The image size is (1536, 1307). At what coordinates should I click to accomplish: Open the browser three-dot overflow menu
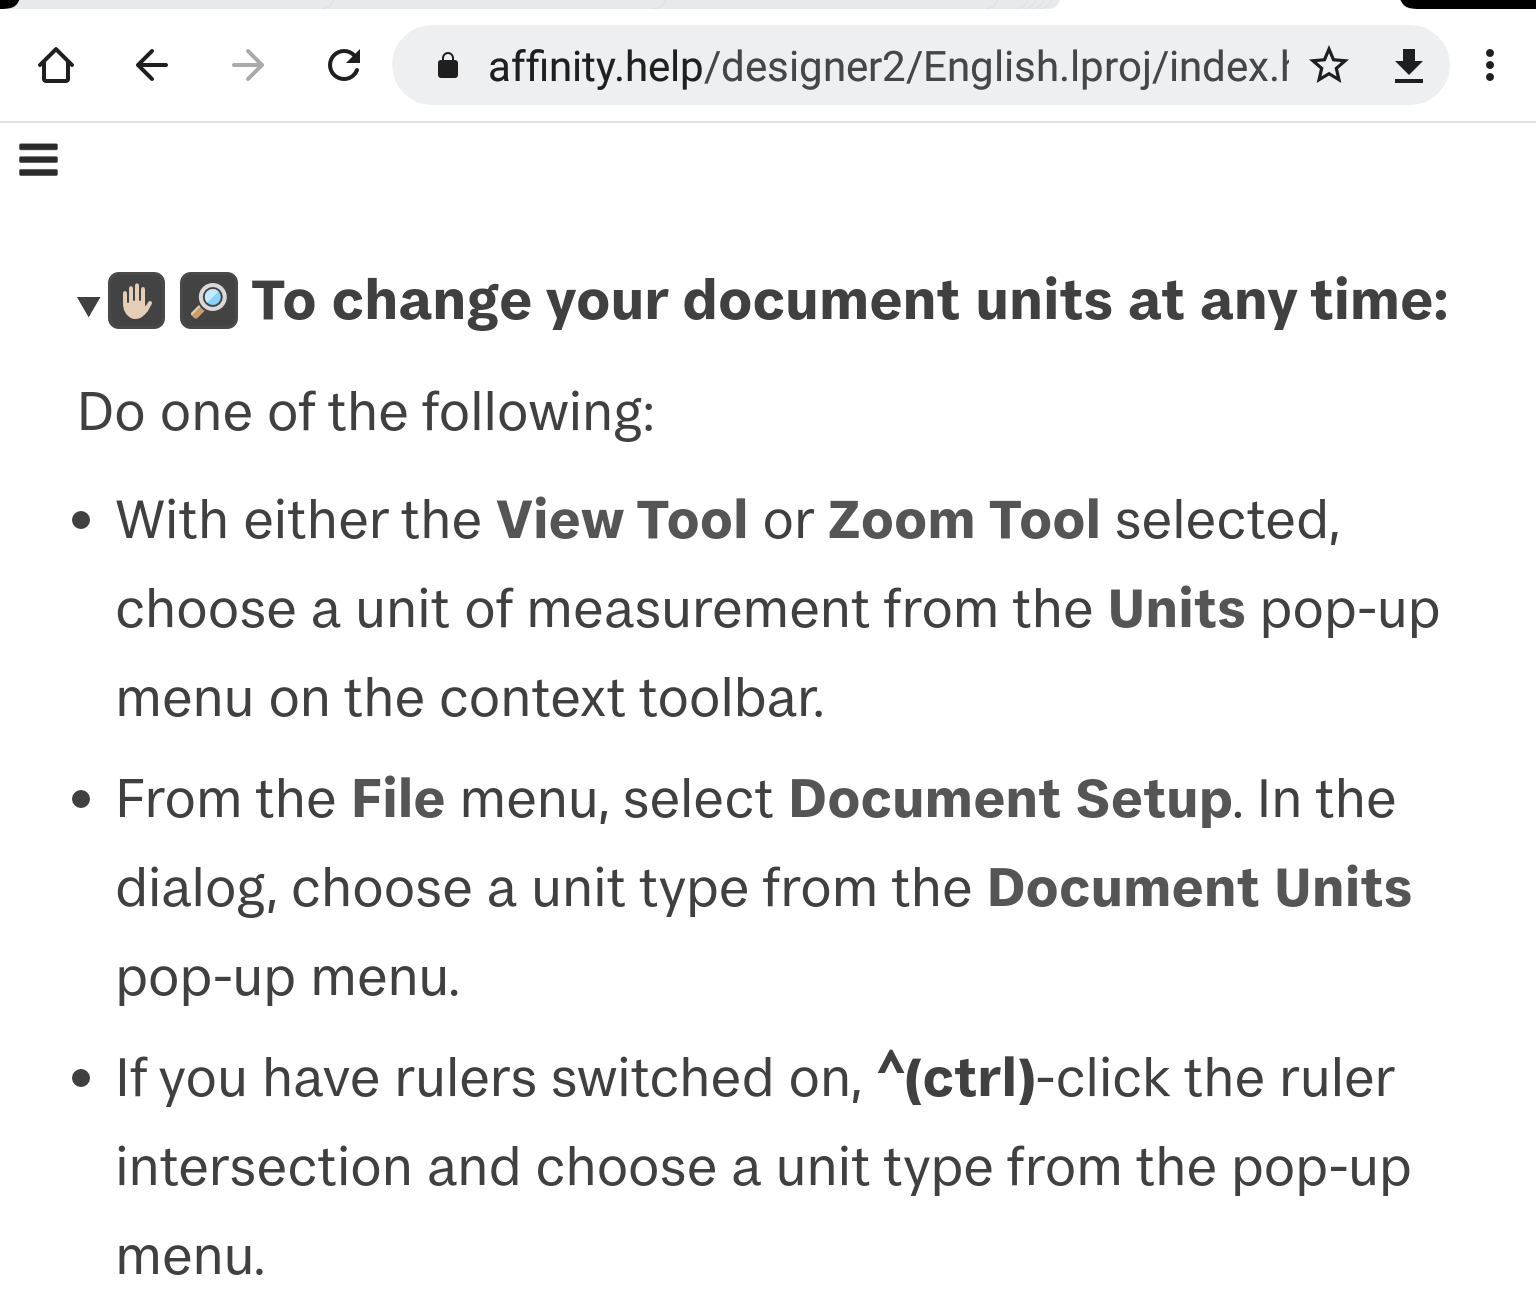(1490, 66)
